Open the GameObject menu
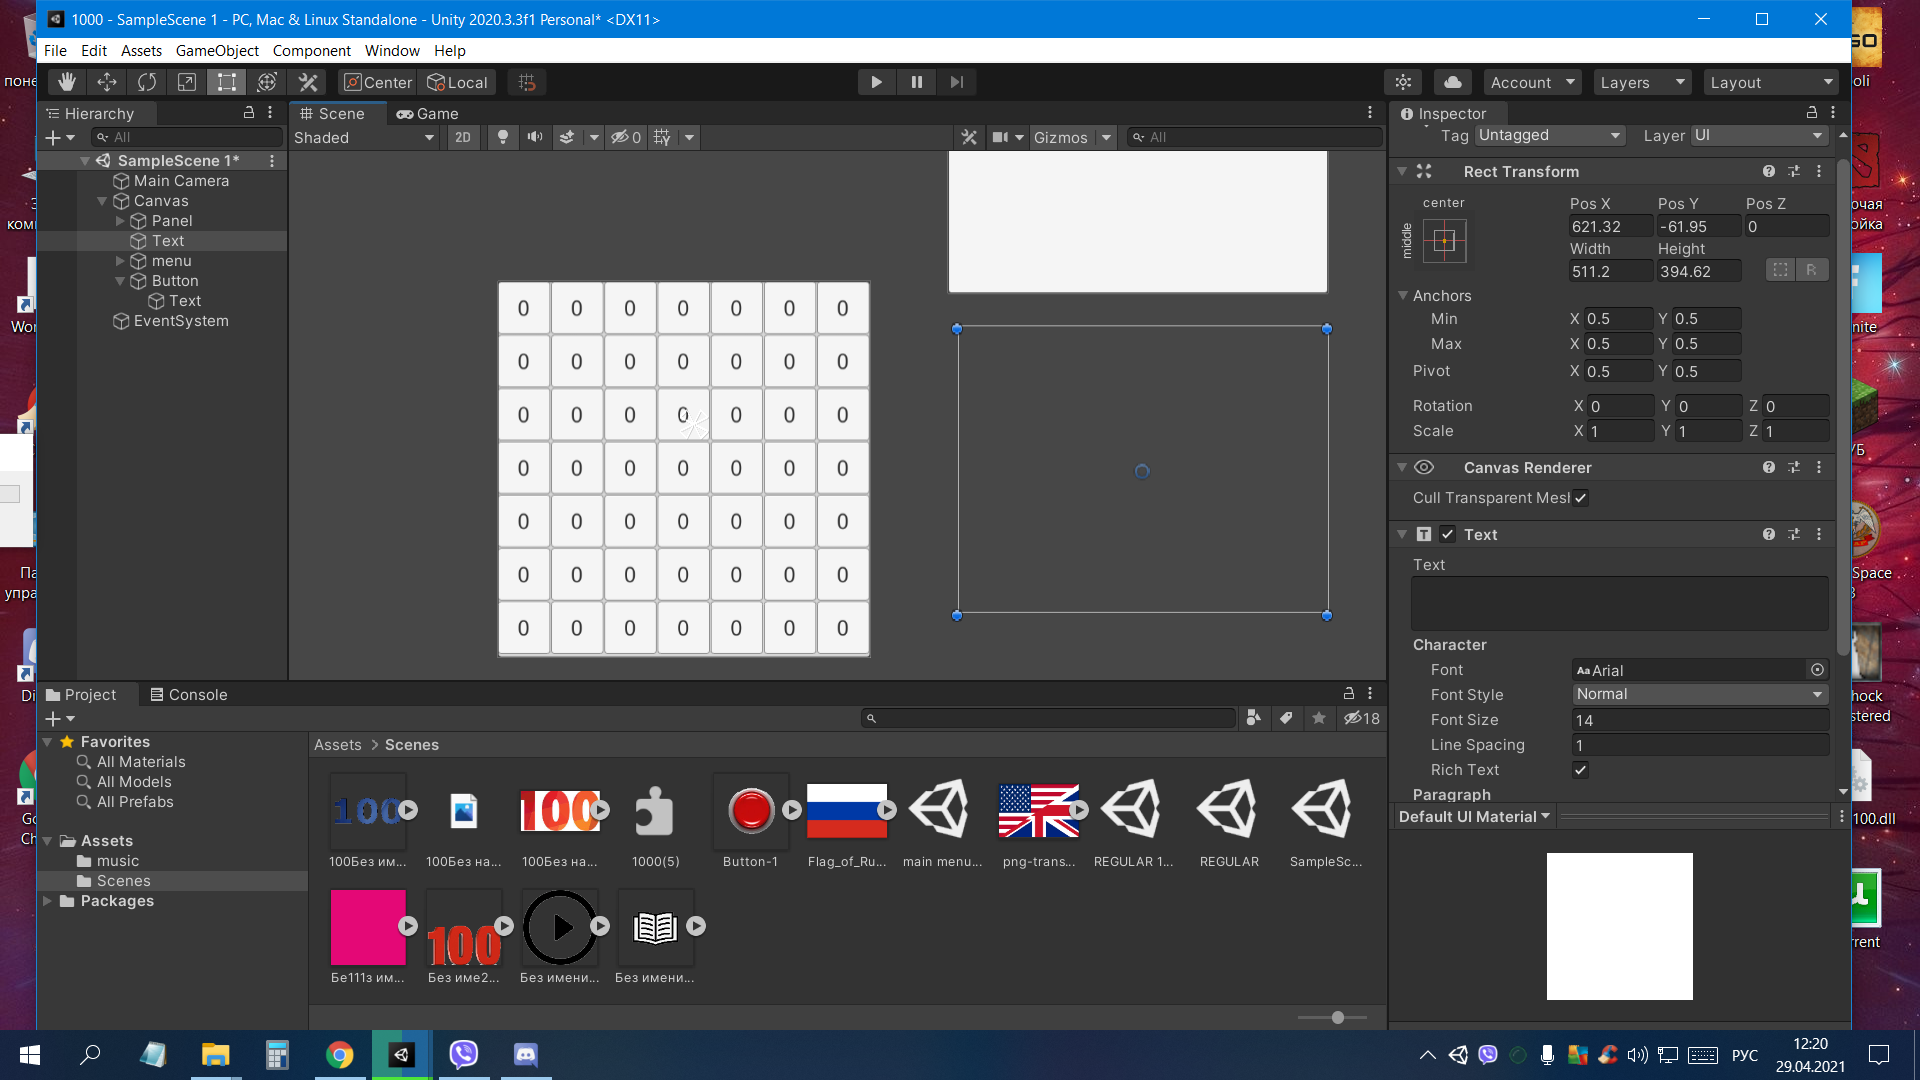Image resolution: width=1920 pixels, height=1080 pixels. [x=217, y=50]
